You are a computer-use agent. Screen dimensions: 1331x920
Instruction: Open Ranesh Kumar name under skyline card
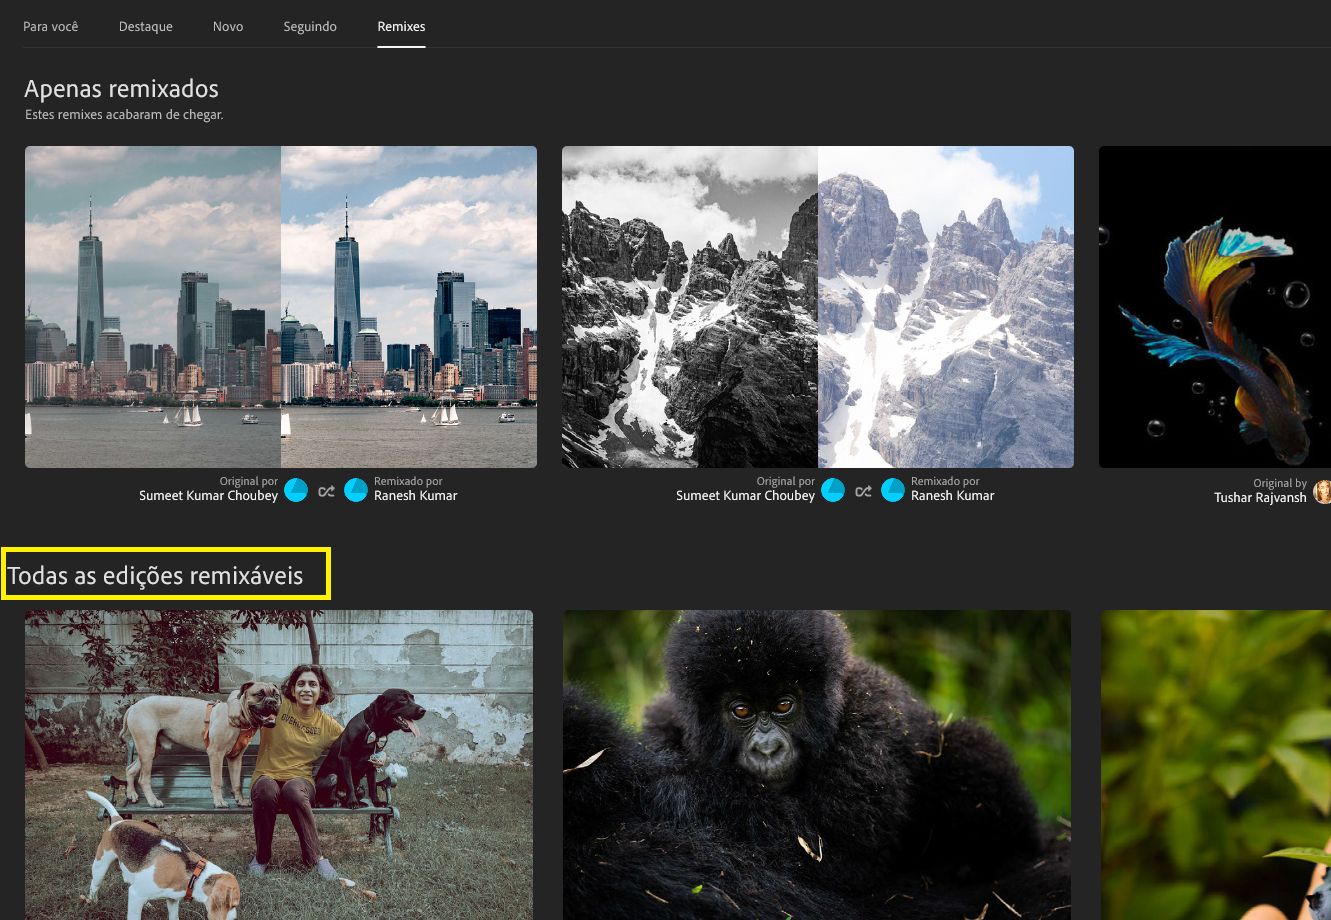[x=416, y=496]
